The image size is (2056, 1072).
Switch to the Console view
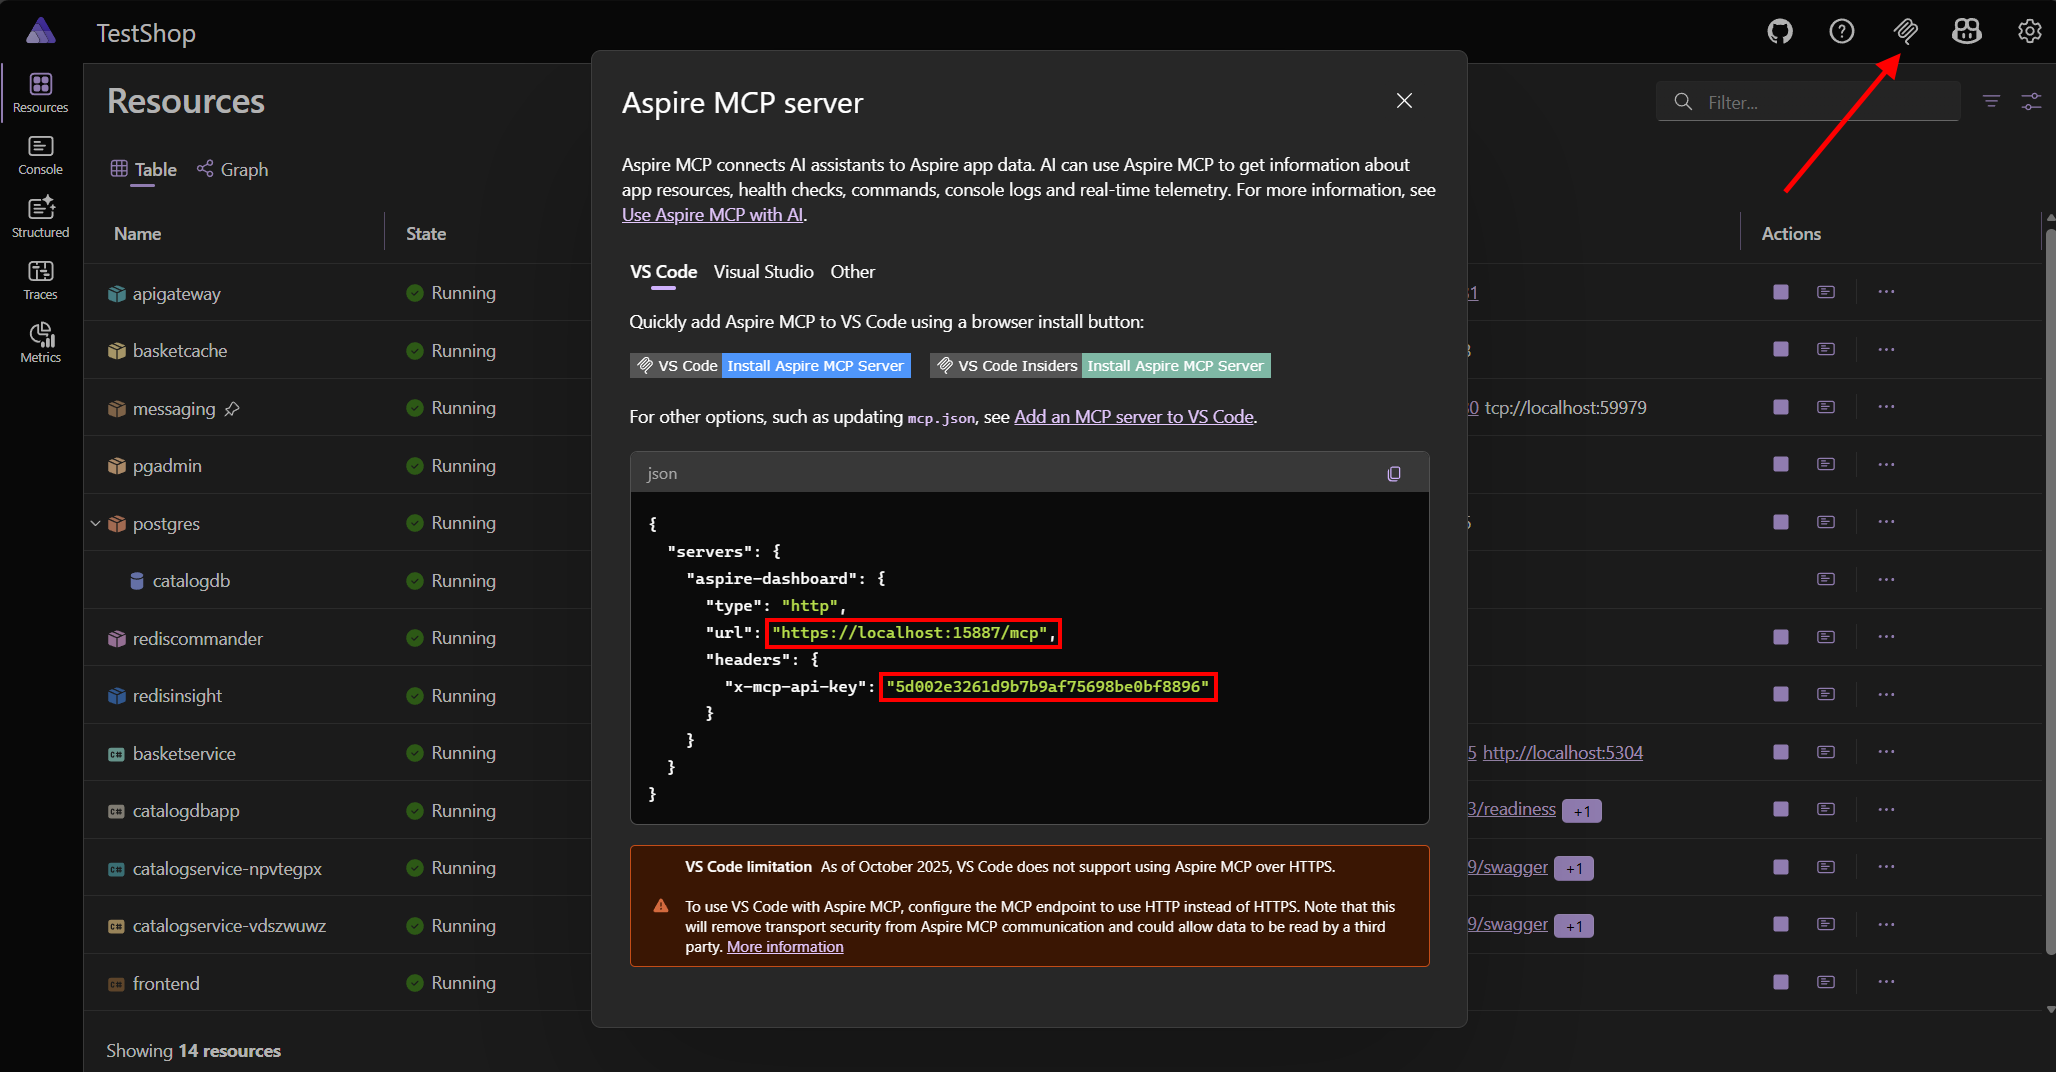point(40,153)
